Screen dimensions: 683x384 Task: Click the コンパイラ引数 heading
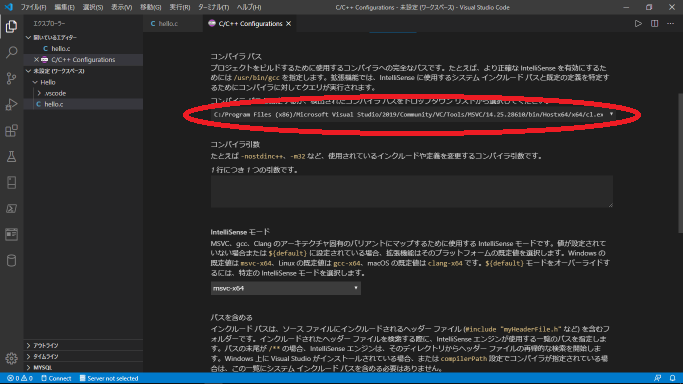click(235, 145)
